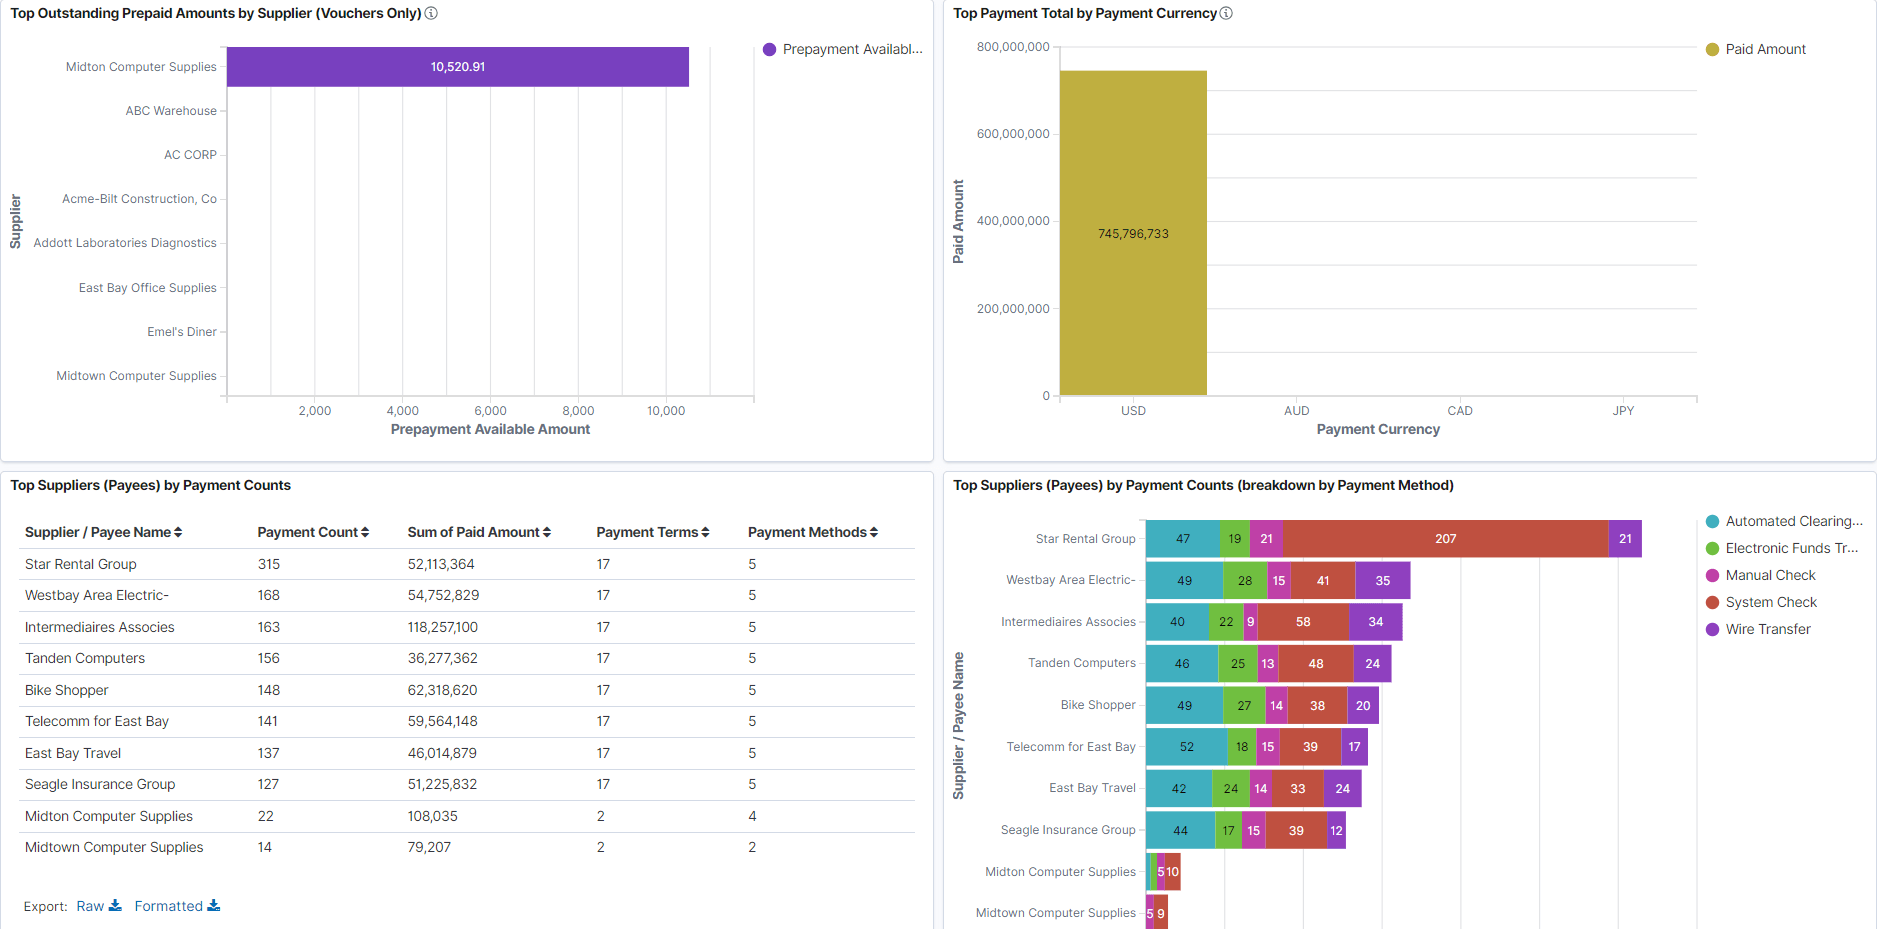The height and width of the screenshot is (929, 1877).
Task: Click the Raw export link
Action: click(90, 906)
